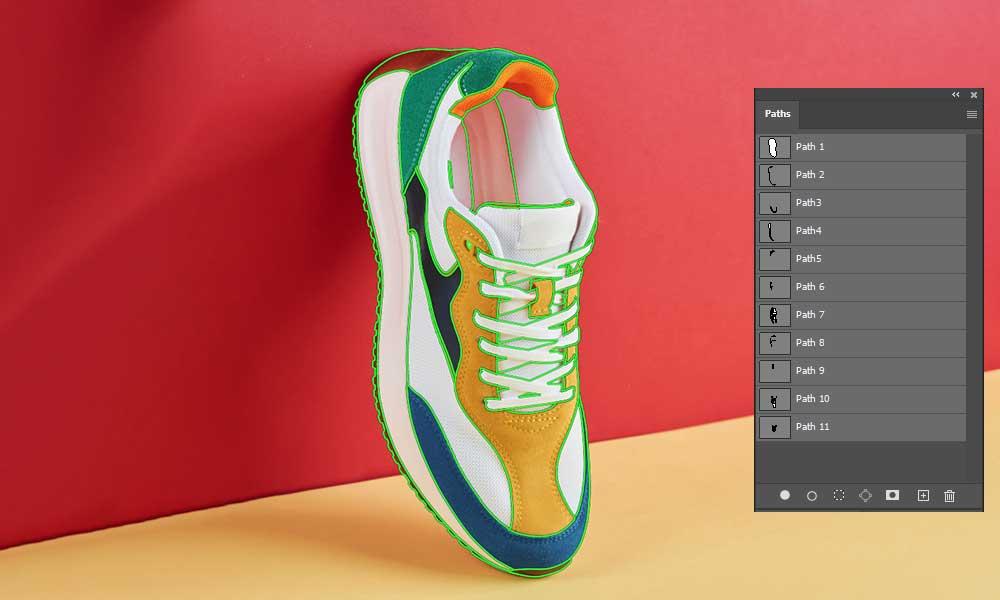Viewport: 1000px width, 600px height.
Task: Delete current path with trash icon
Action: coord(950,495)
